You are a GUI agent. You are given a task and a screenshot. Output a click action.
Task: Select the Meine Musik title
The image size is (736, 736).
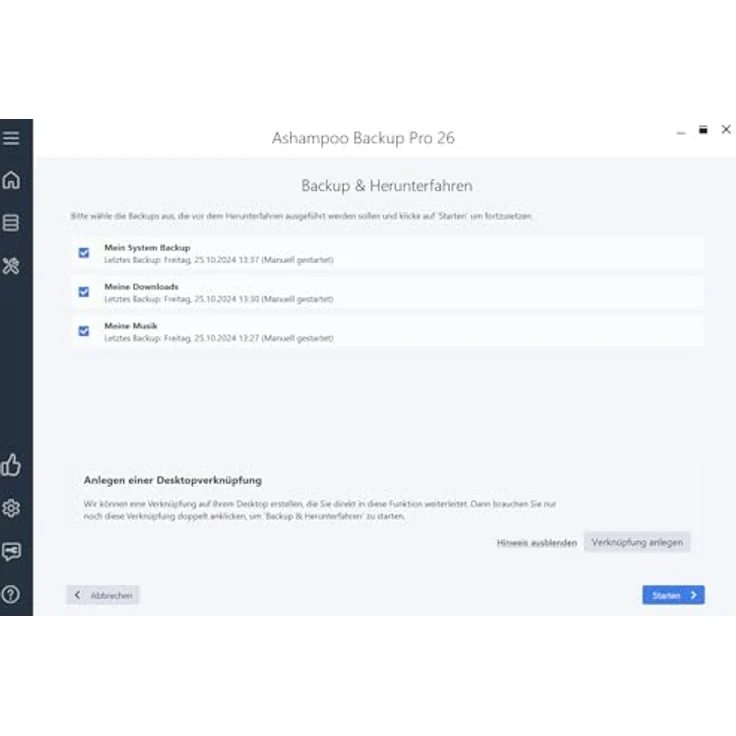pyautogui.click(x=130, y=326)
